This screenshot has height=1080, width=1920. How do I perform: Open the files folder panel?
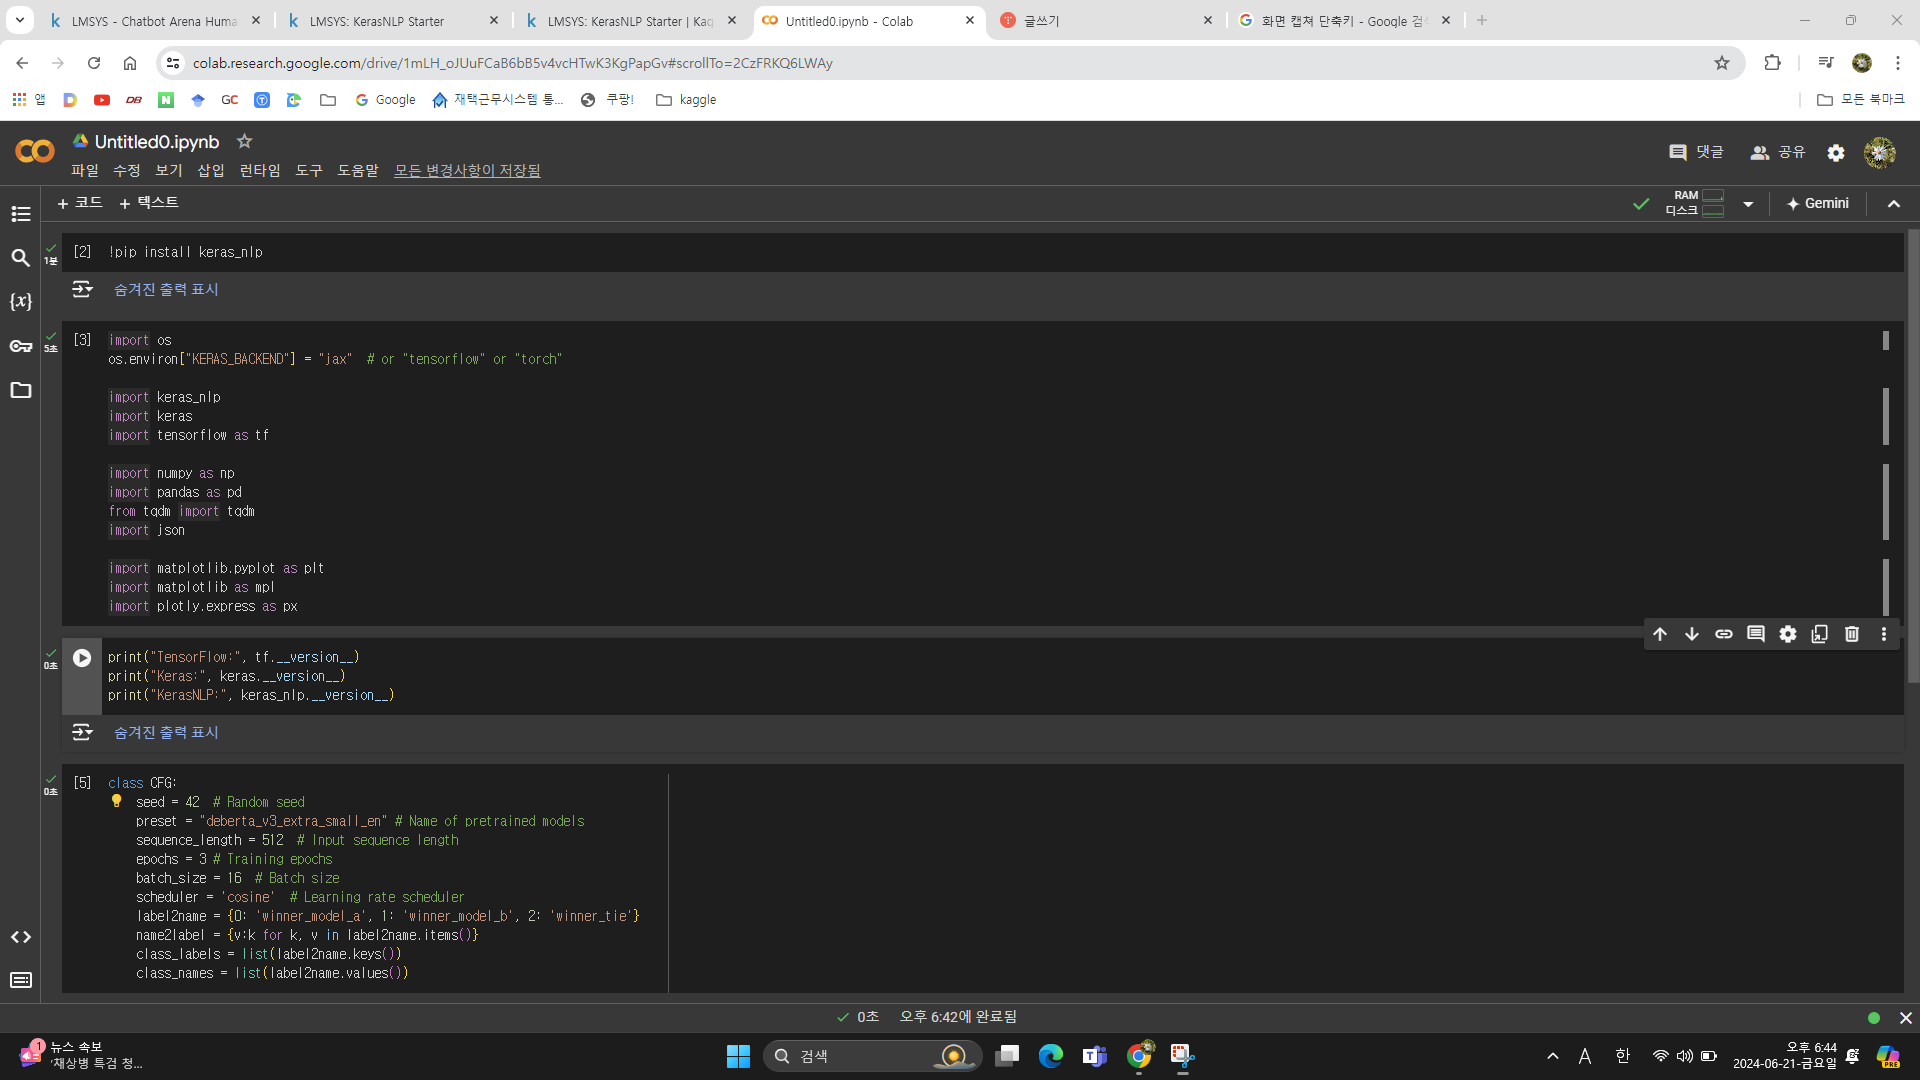click(21, 390)
